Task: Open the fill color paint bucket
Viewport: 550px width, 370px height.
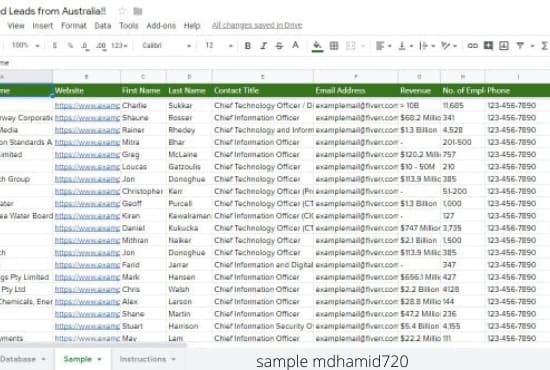Action: [x=317, y=46]
